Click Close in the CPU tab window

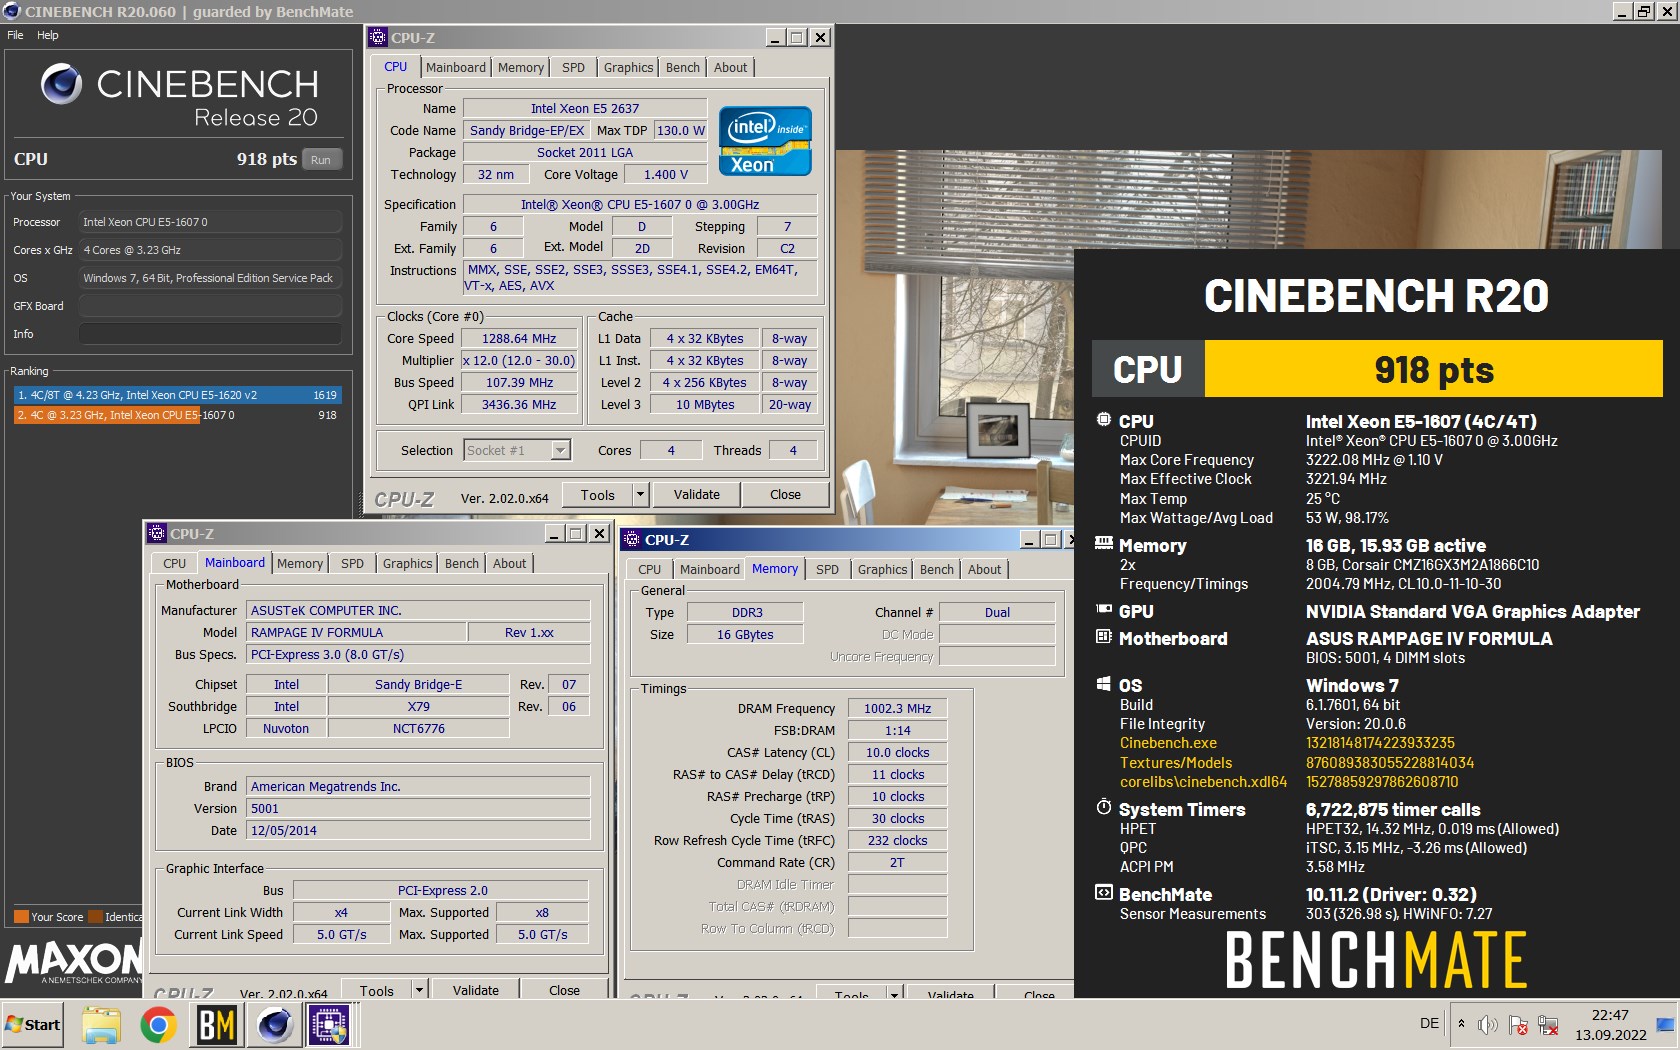point(785,494)
